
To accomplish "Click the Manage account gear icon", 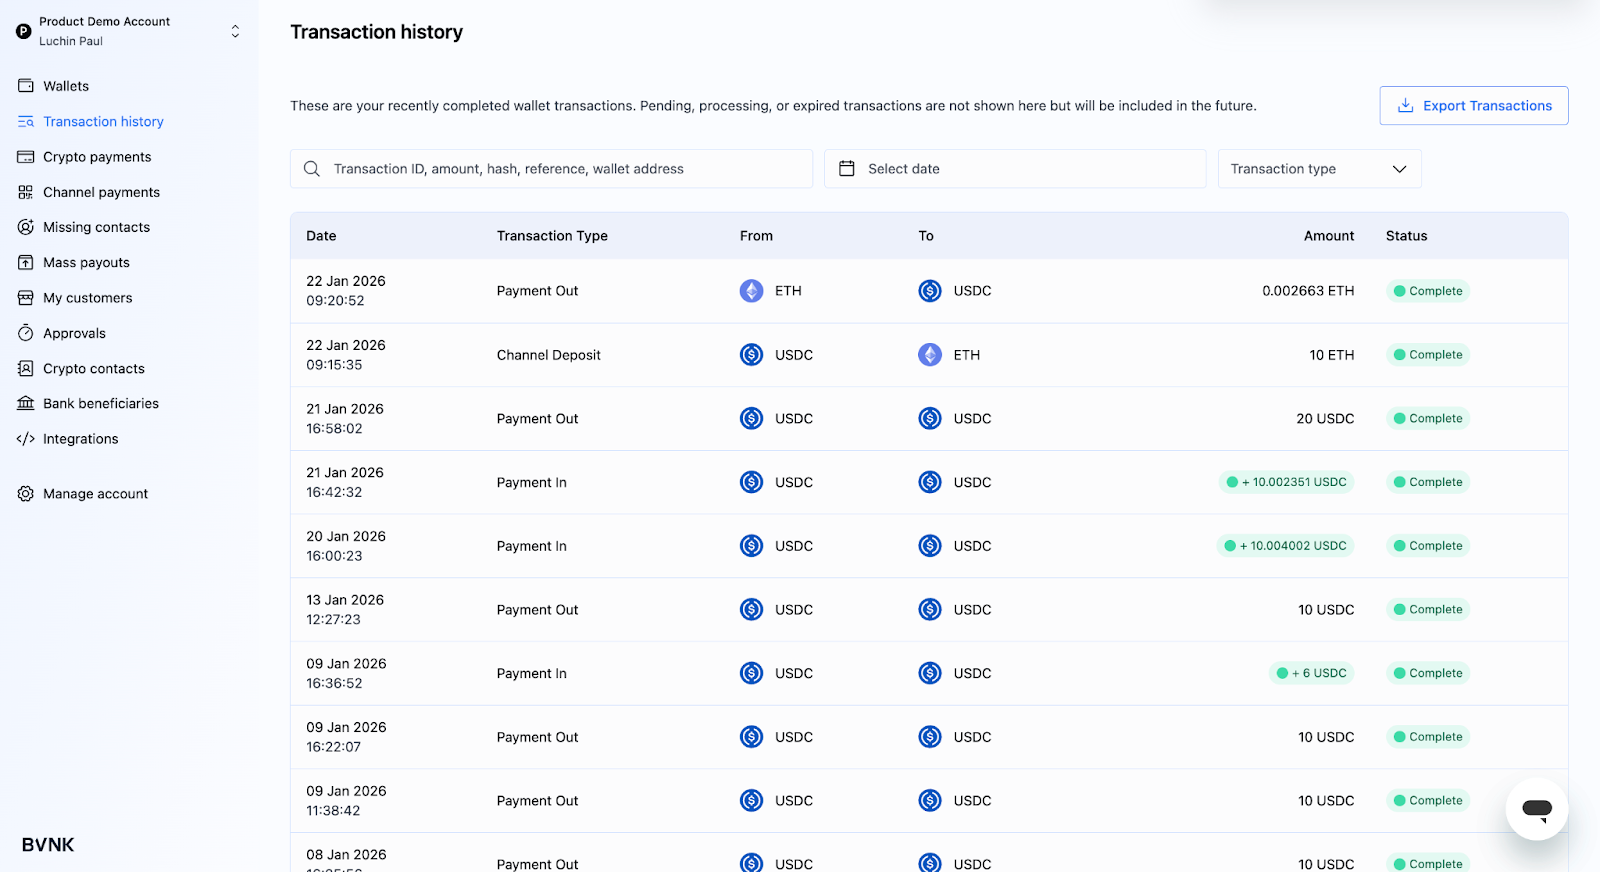I will pos(26,494).
